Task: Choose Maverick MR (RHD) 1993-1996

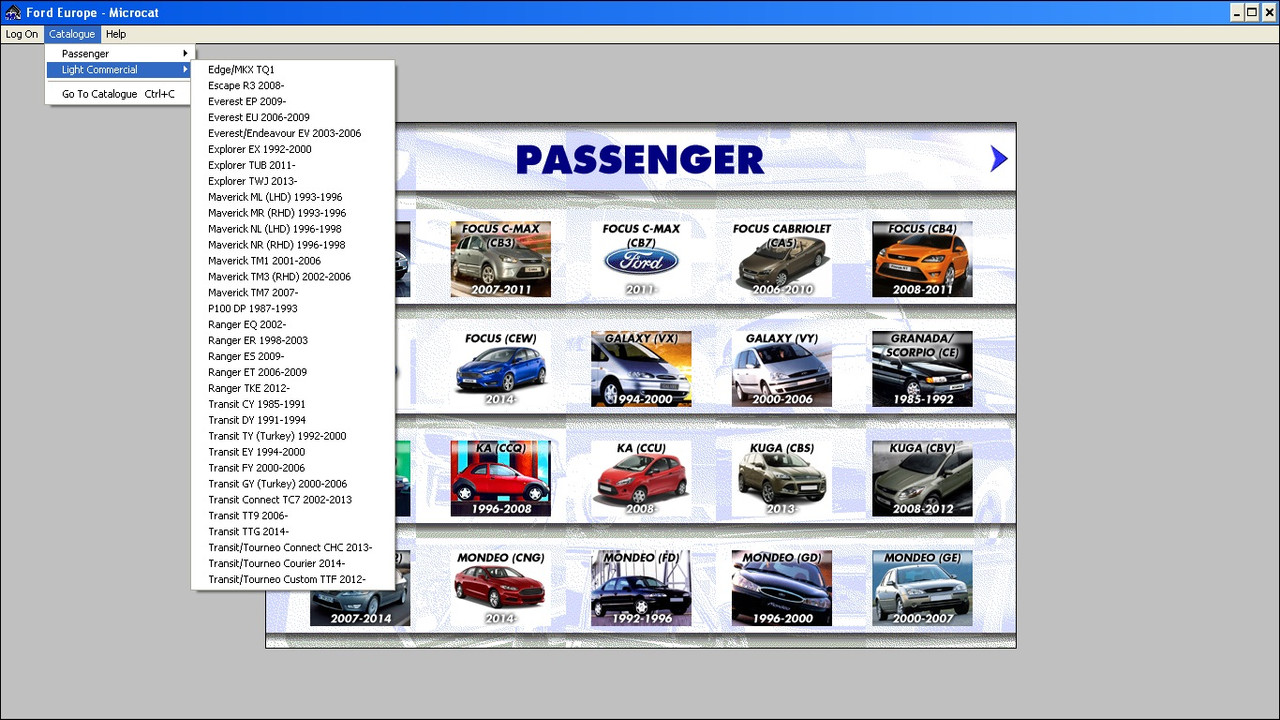Action: click(293, 214)
